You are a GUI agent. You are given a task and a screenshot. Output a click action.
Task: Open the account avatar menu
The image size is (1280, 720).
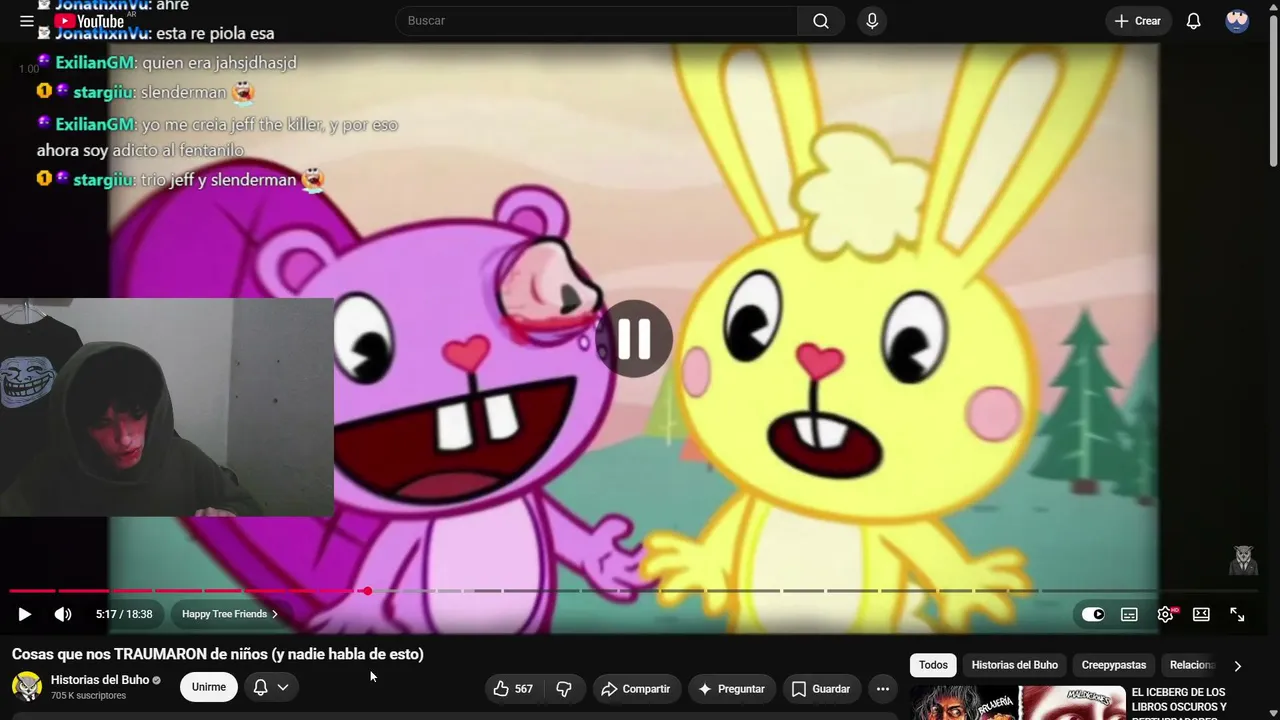click(x=1237, y=21)
